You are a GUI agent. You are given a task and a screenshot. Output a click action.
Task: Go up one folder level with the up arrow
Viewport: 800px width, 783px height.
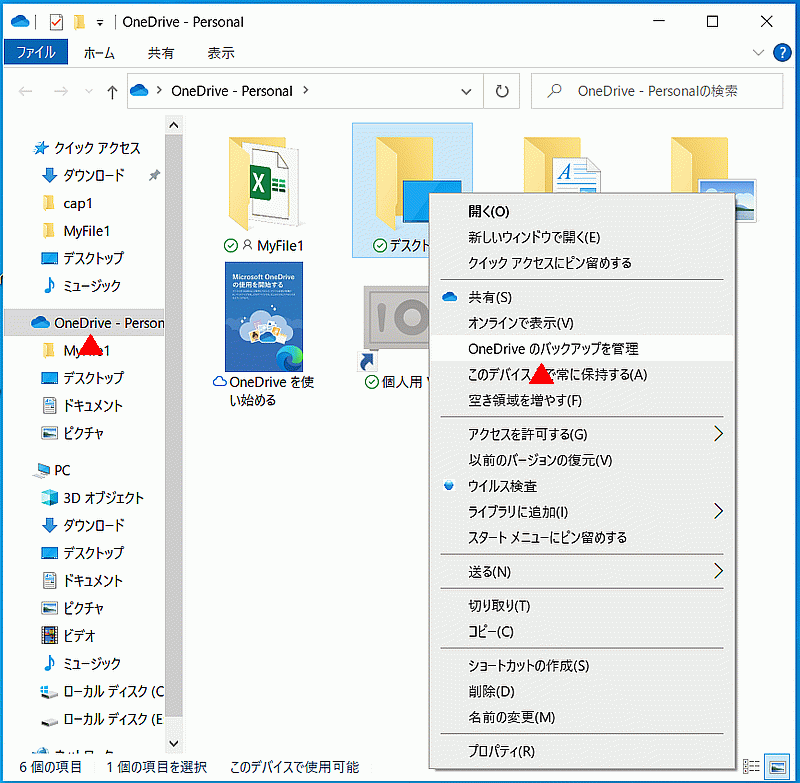coord(112,92)
